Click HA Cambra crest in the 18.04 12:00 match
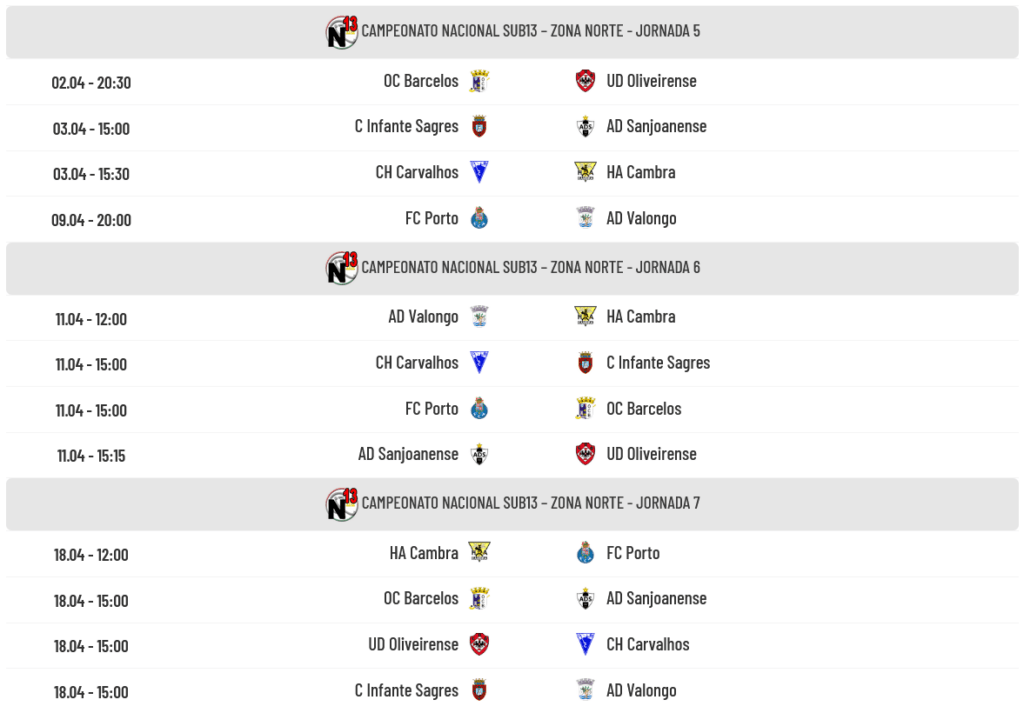The height and width of the screenshot is (713, 1024). point(479,553)
